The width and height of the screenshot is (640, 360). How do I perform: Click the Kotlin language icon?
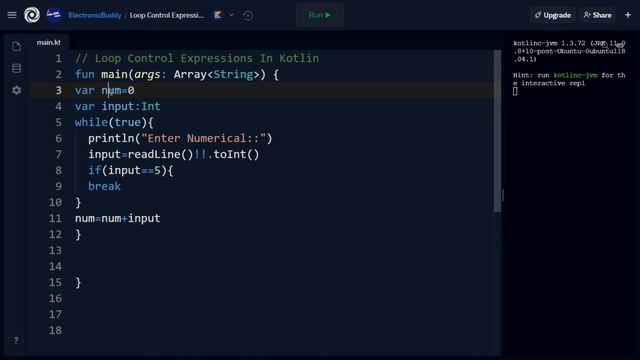click(218, 15)
